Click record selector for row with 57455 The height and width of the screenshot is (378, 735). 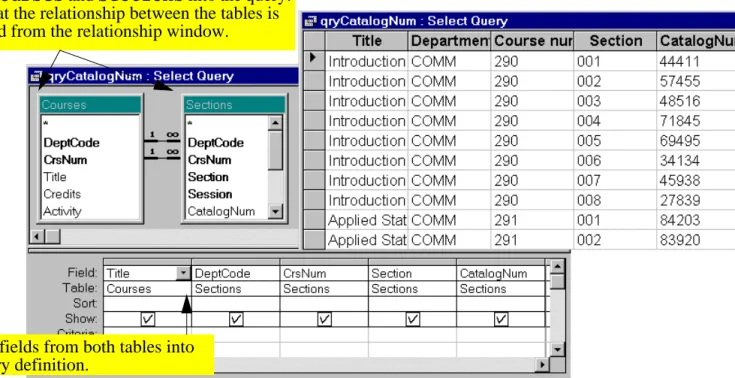tap(314, 81)
